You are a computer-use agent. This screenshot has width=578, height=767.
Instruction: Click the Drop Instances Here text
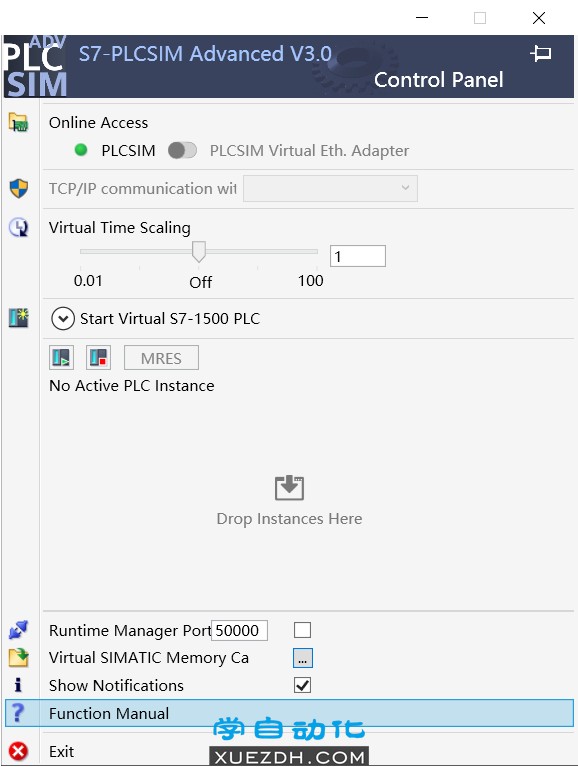tap(289, 519)
